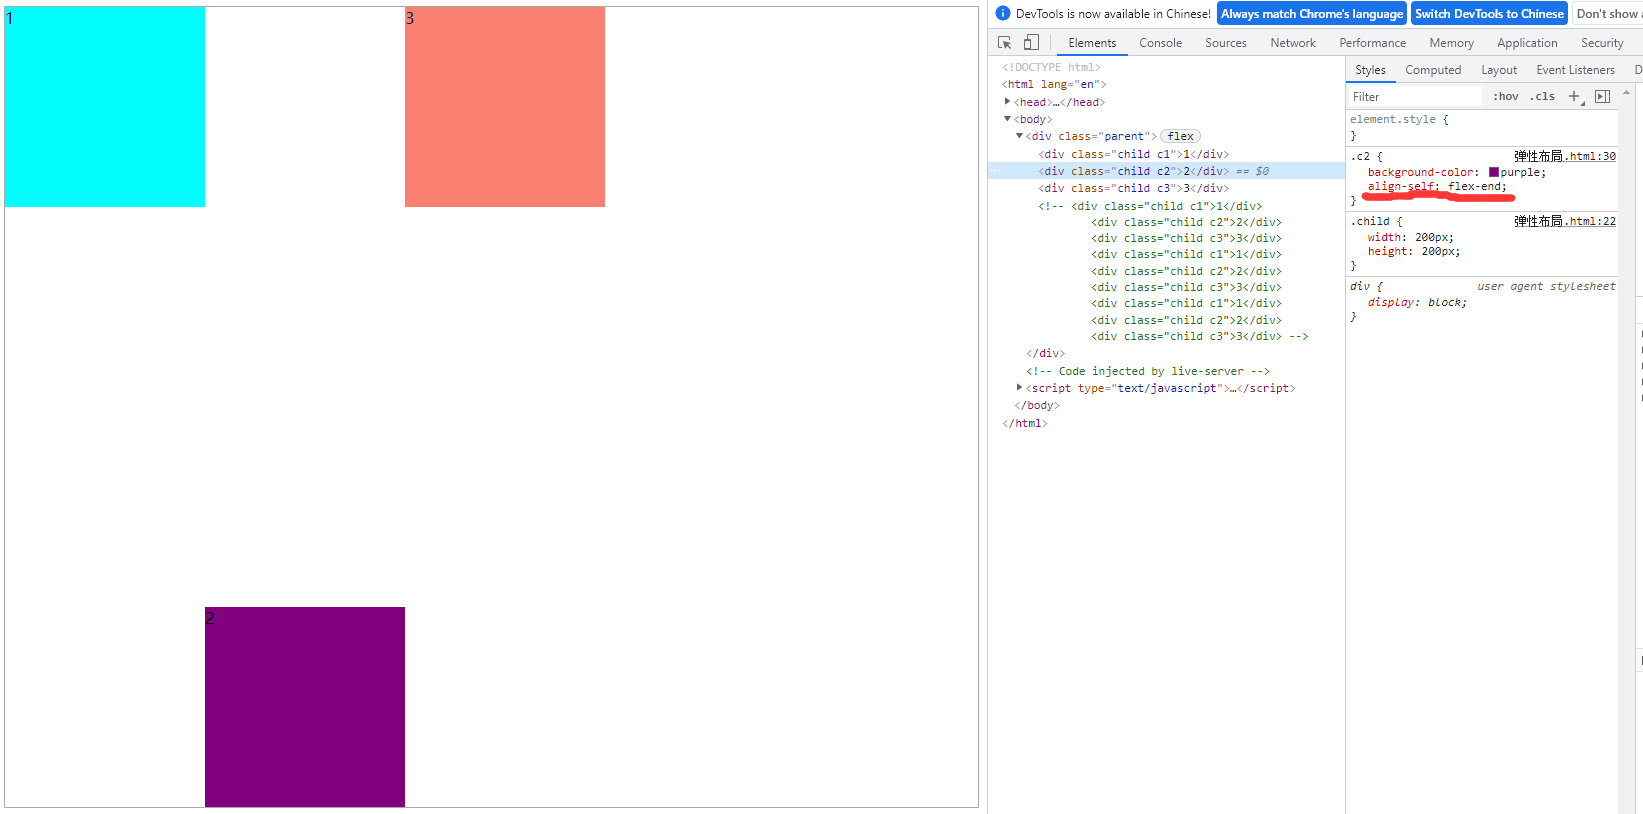
Task: Click Switch DevTools to Chinese button
Action: tap(1489, 14)
